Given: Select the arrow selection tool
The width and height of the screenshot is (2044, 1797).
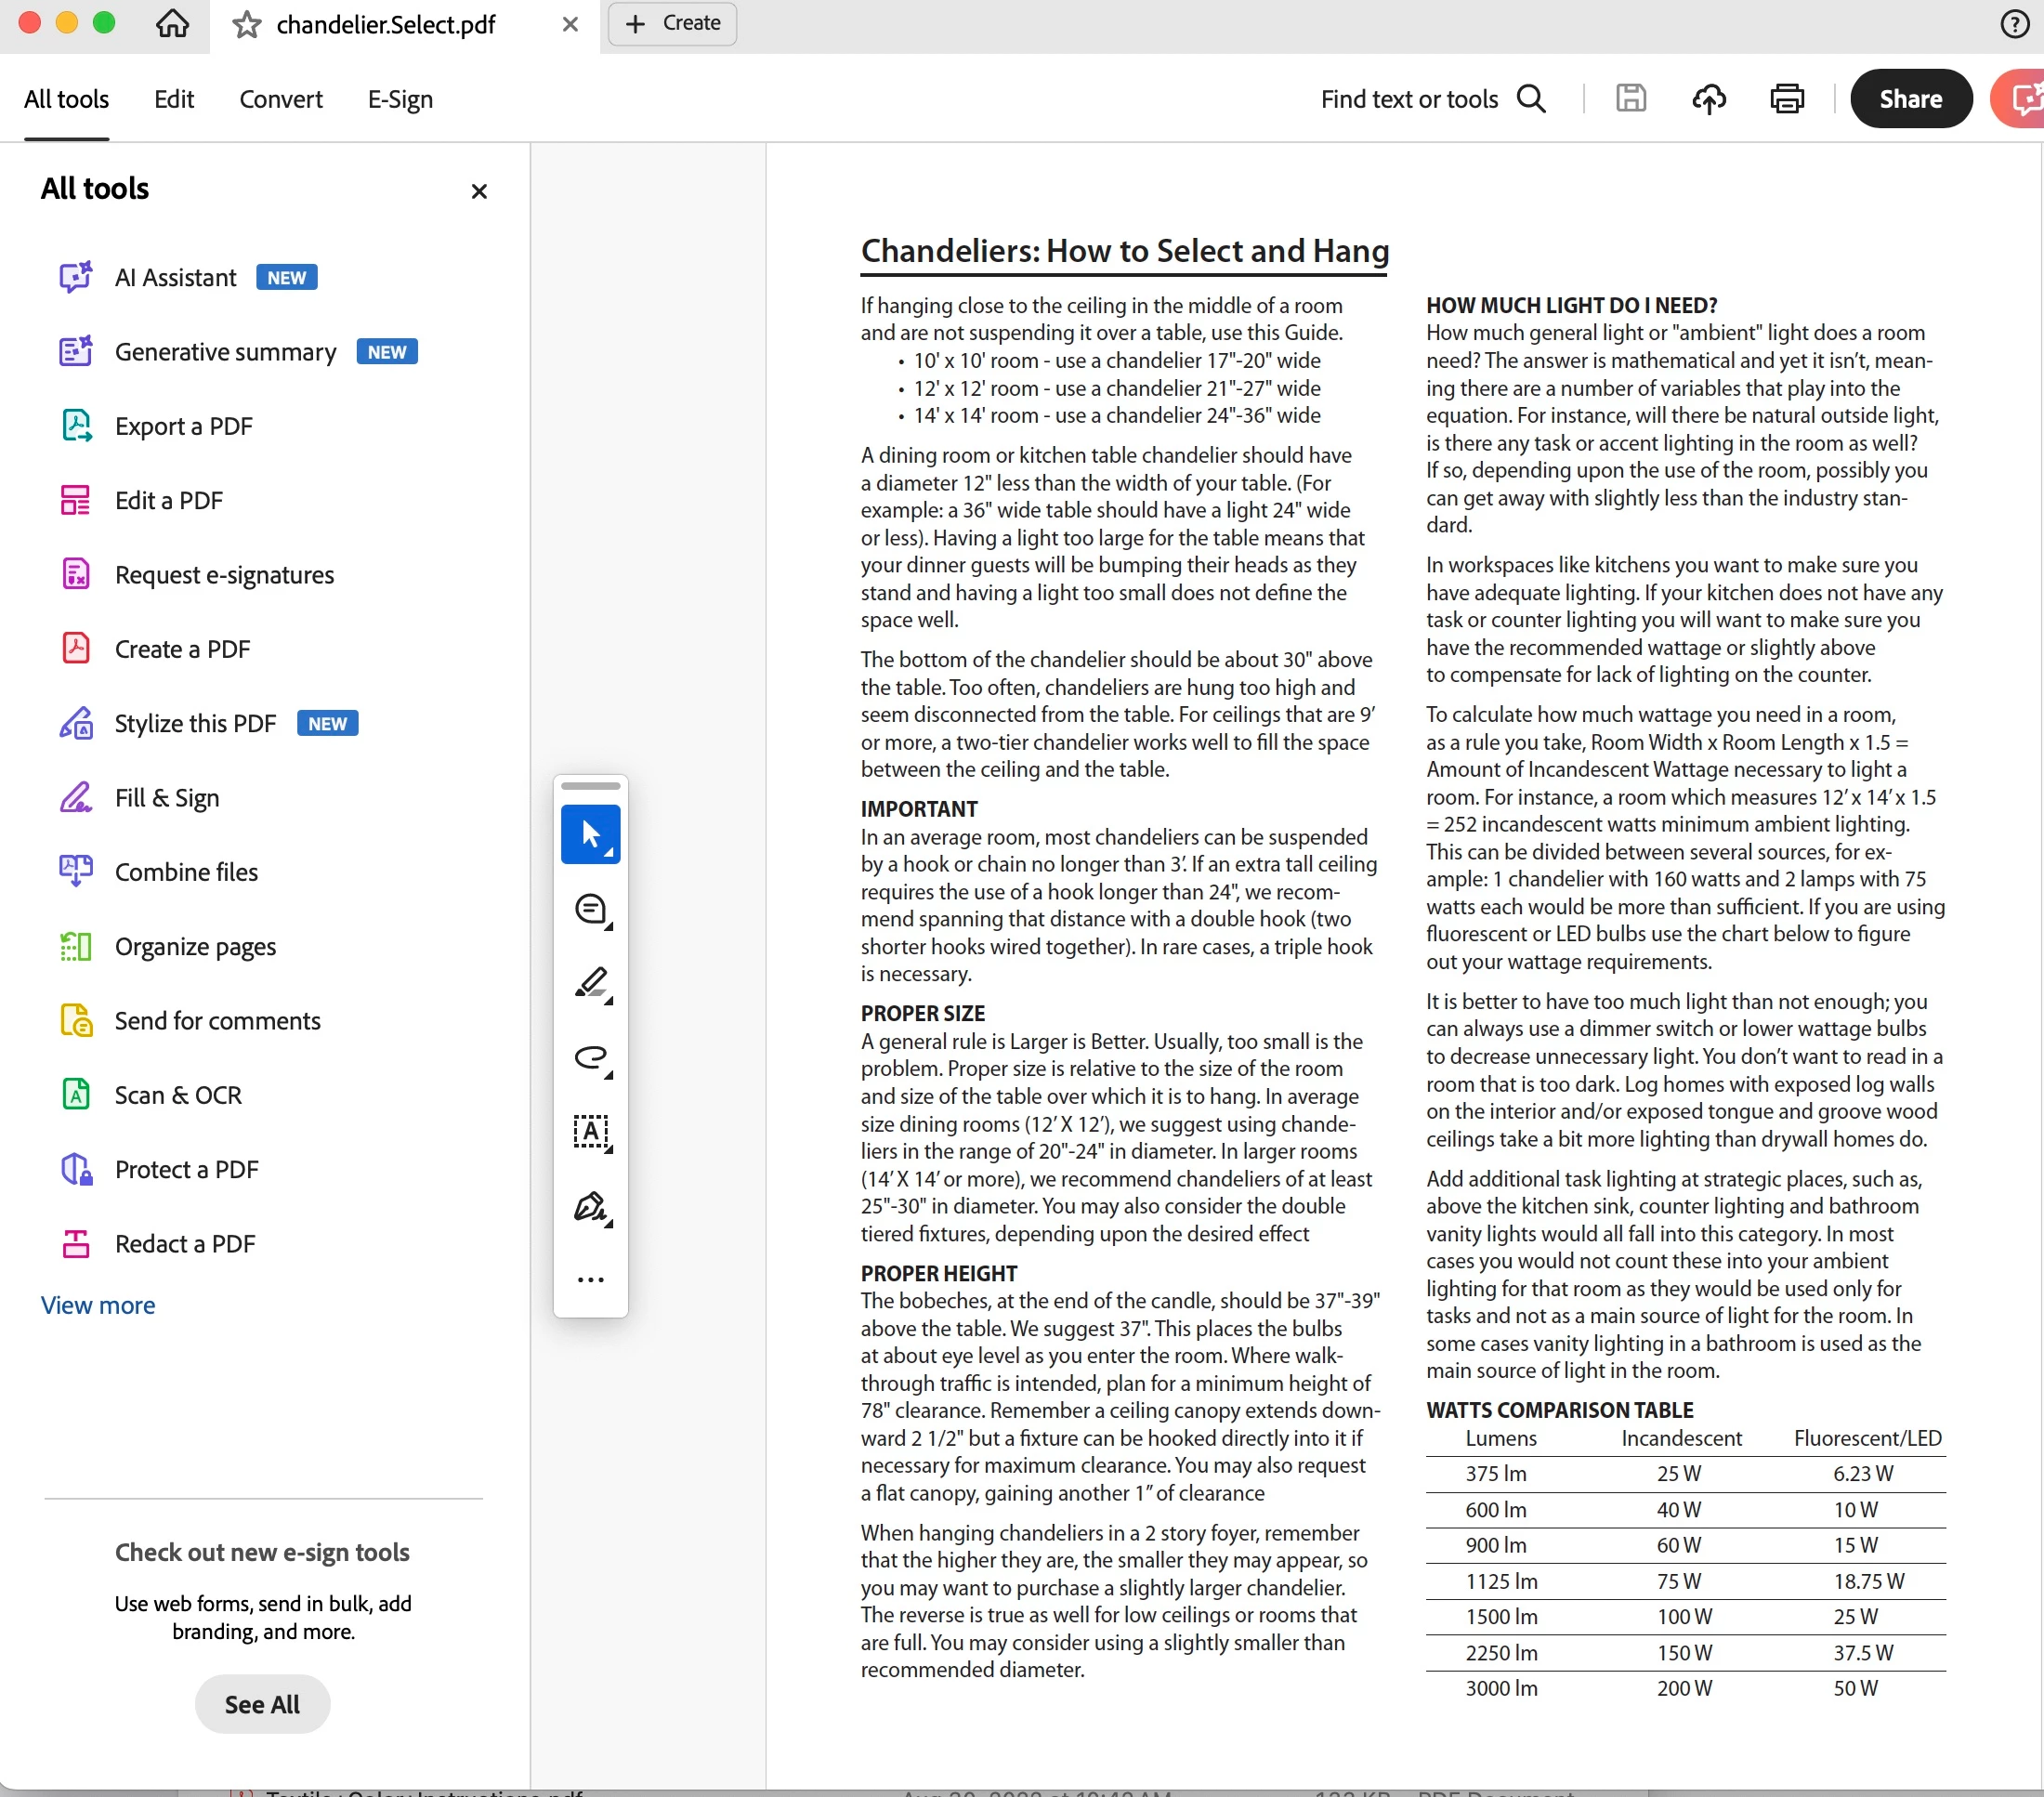Looking at the screenshot, I should (590, 834).
